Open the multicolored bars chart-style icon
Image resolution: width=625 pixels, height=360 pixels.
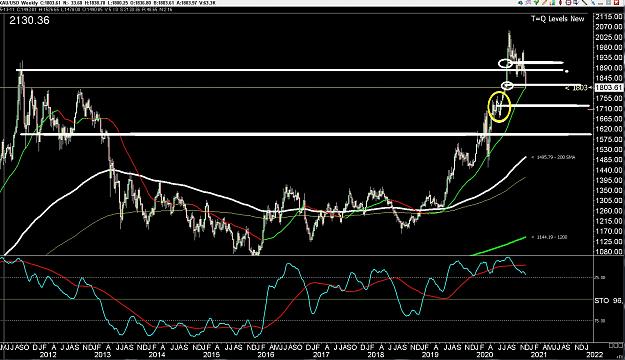click(552, 2)
